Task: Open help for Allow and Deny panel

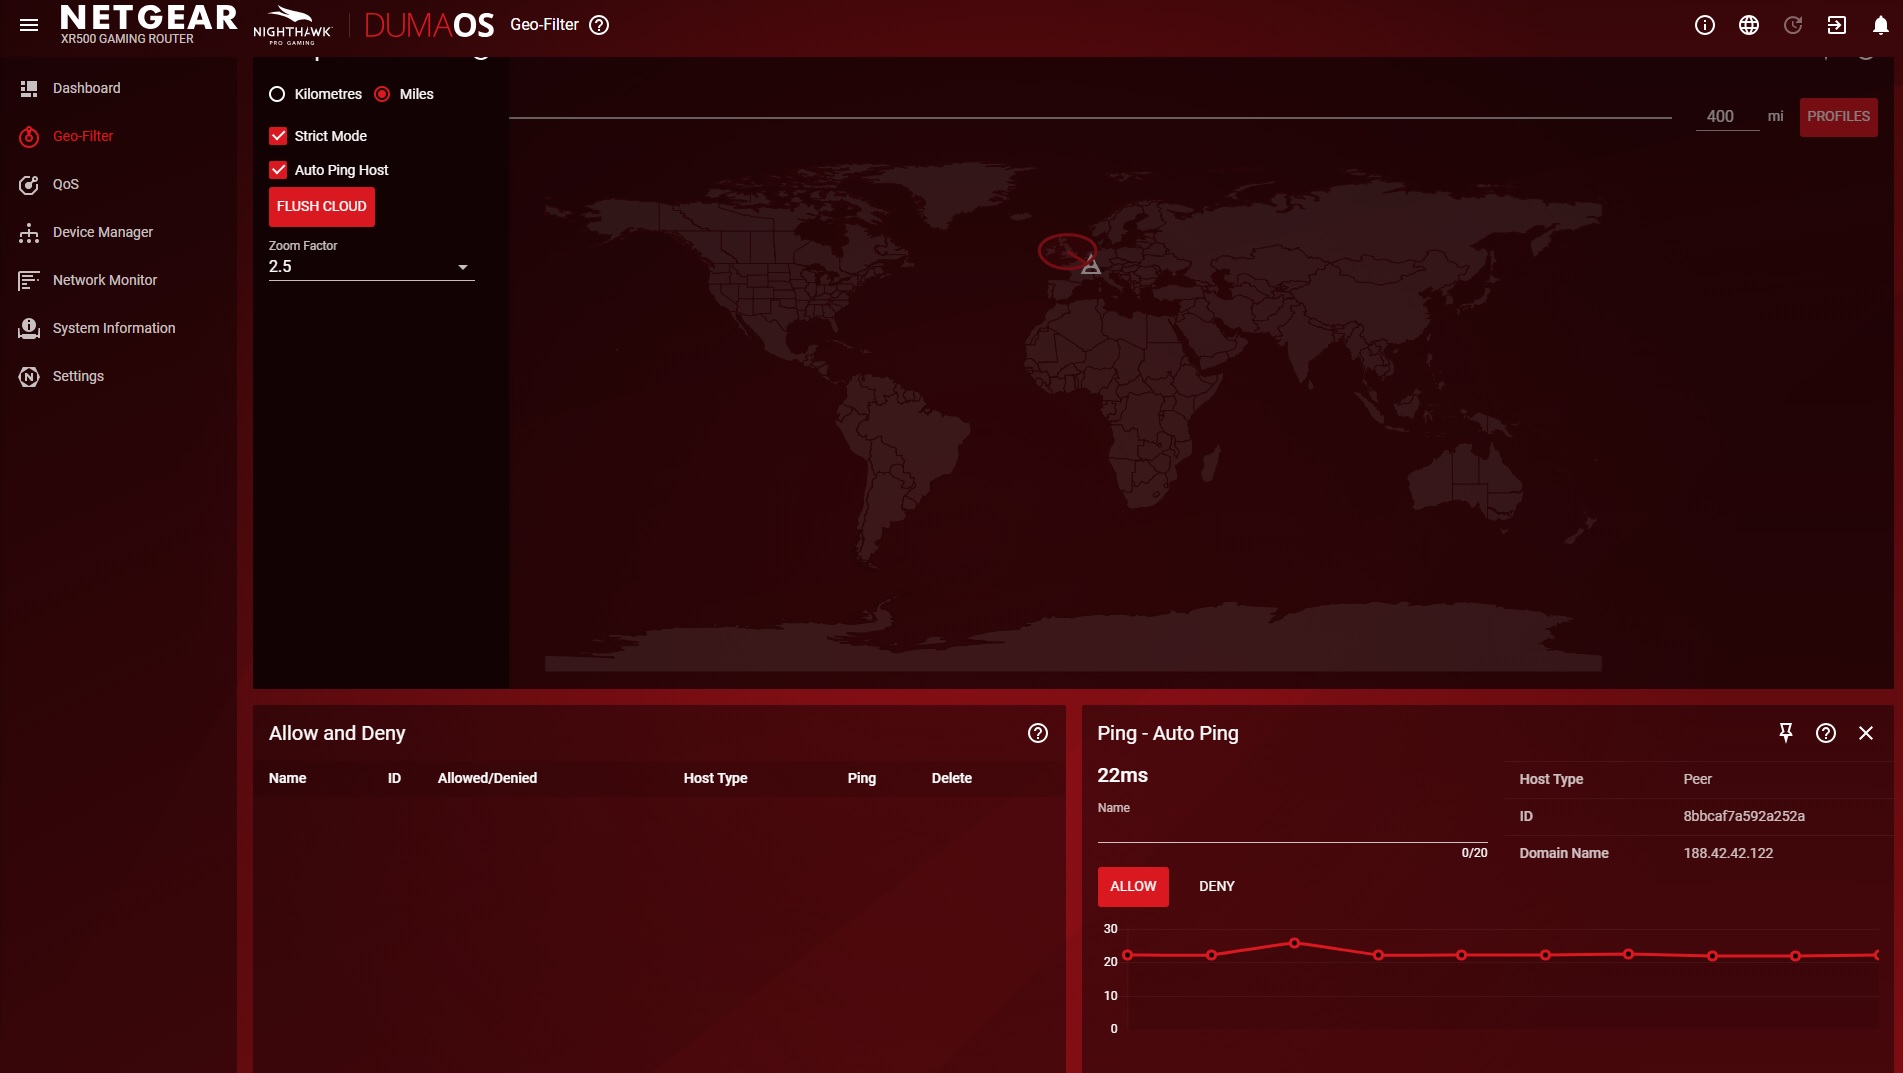Action: pyautogui.click(x=1038, y=733)
